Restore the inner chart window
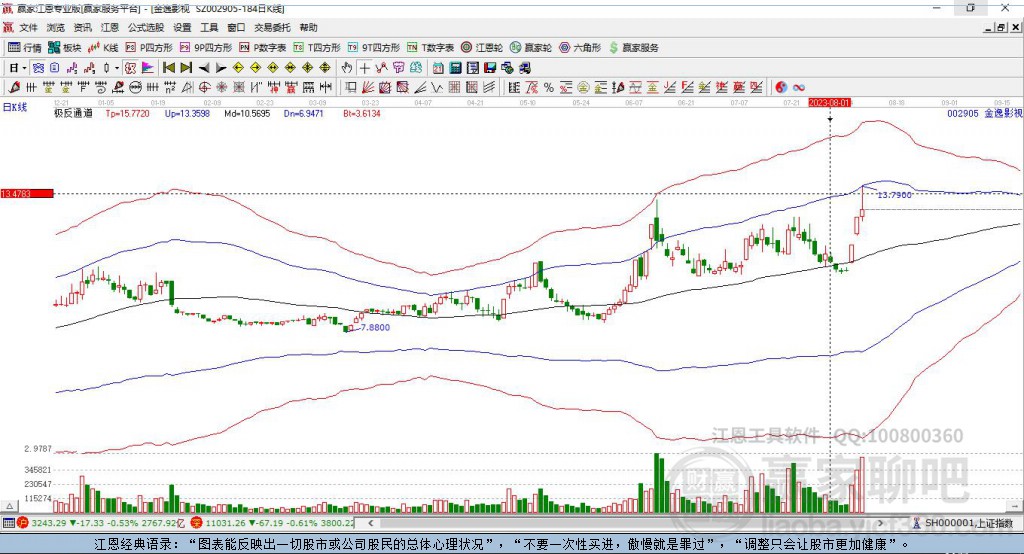The width and height of the screenshot is (1024, 554). pyautogui.click(x=1000, y=27)
